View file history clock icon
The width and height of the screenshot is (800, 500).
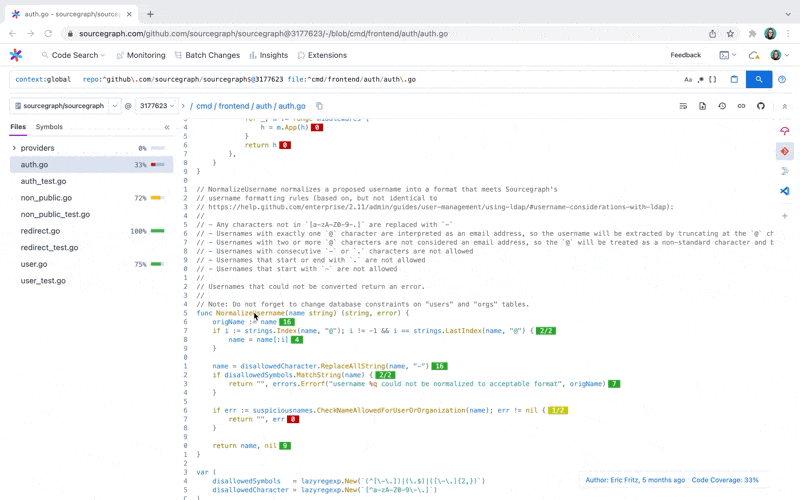[722, 106]
